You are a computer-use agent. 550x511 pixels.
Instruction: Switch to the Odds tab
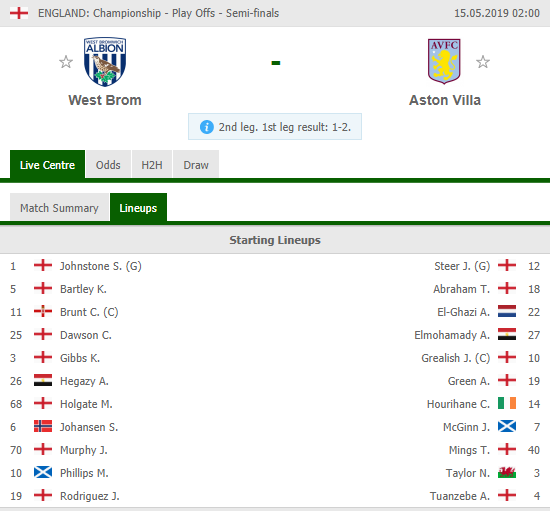(x=108, y=164)
